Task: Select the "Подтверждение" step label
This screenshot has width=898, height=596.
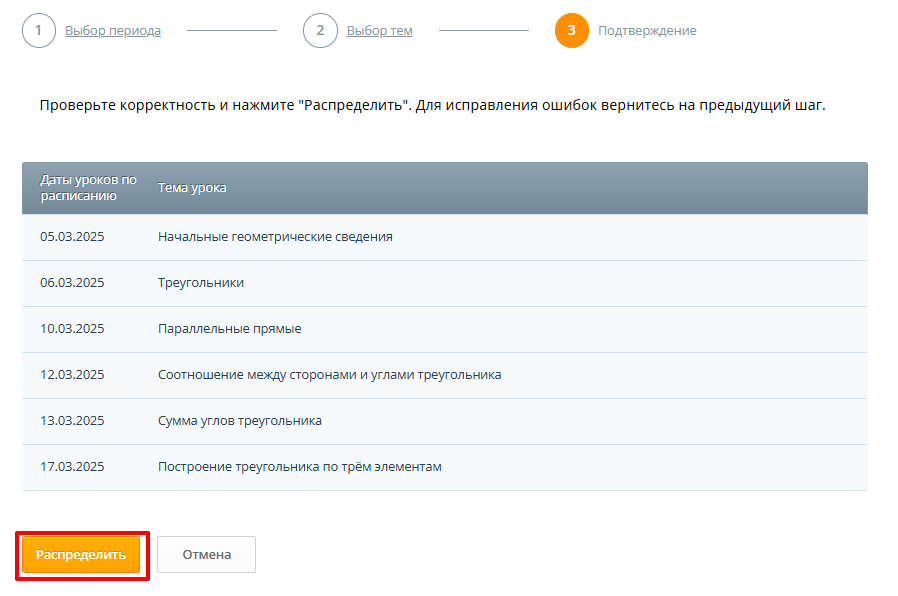Action: (x=647, y=31)
